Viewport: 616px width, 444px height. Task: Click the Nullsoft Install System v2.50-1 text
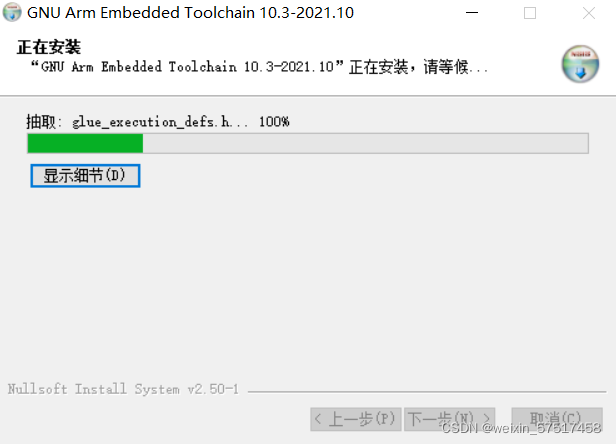[x=123, y=389]
